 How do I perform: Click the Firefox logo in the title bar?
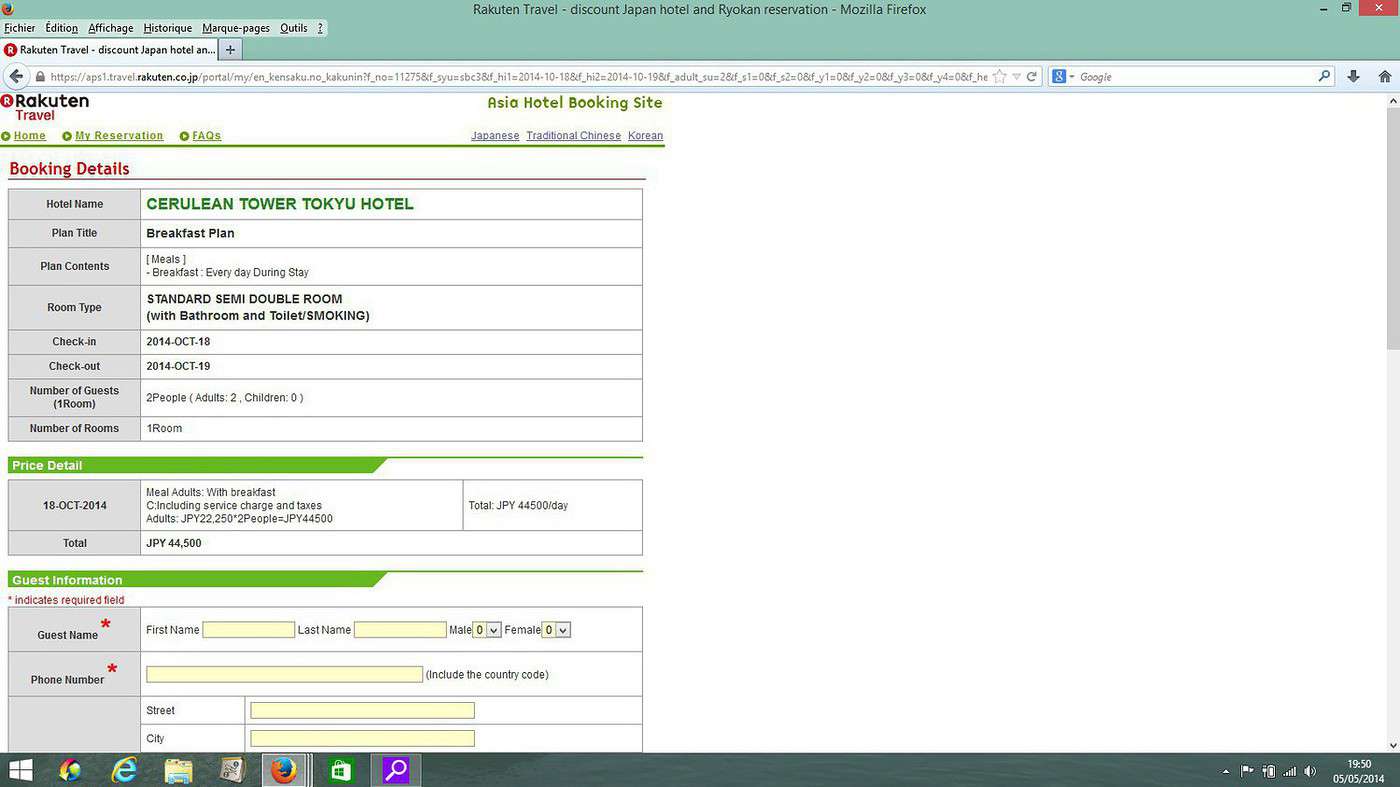(8, 9)
